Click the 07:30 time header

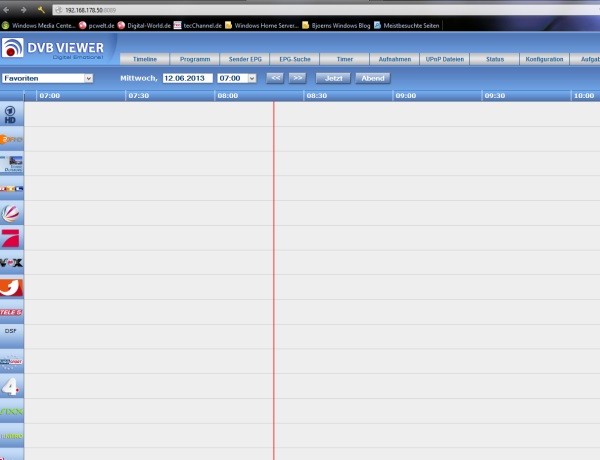pos(139,96)
